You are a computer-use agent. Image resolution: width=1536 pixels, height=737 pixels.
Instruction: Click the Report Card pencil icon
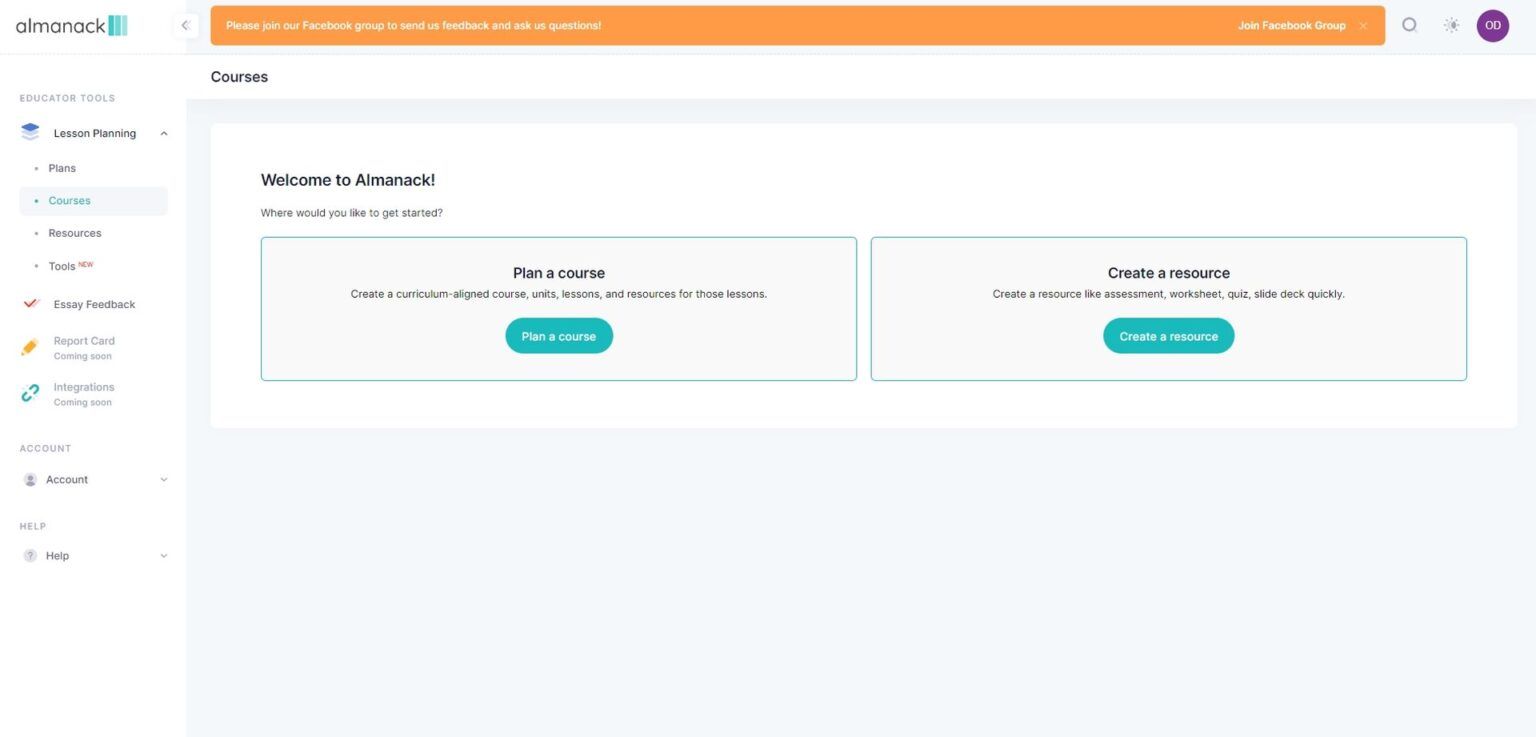29,347
